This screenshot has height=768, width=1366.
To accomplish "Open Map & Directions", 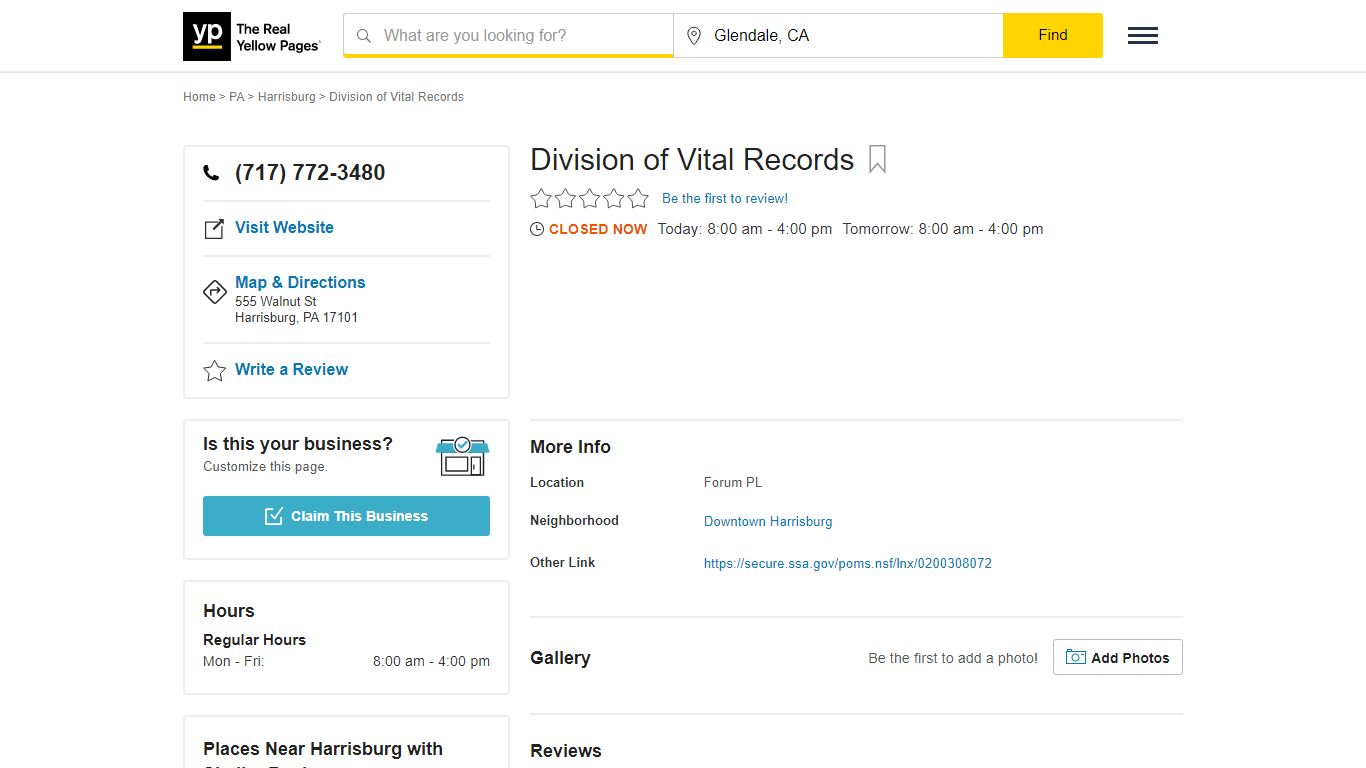I will click(300, 282).
